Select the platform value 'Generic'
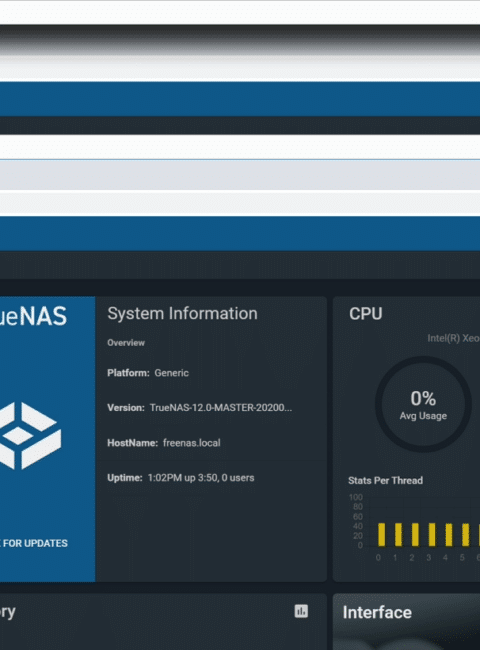This screenshot has width=480, height=650. [172, 373]
